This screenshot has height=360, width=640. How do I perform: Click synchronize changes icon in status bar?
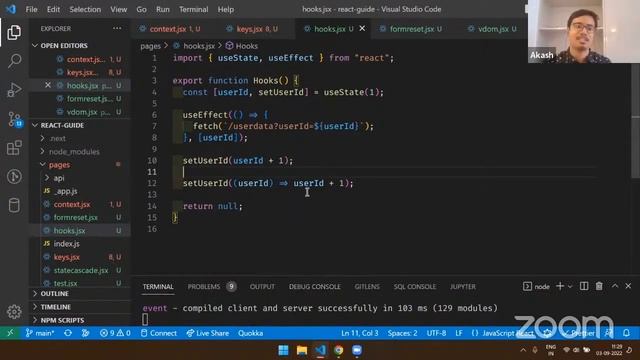(68, 333)
